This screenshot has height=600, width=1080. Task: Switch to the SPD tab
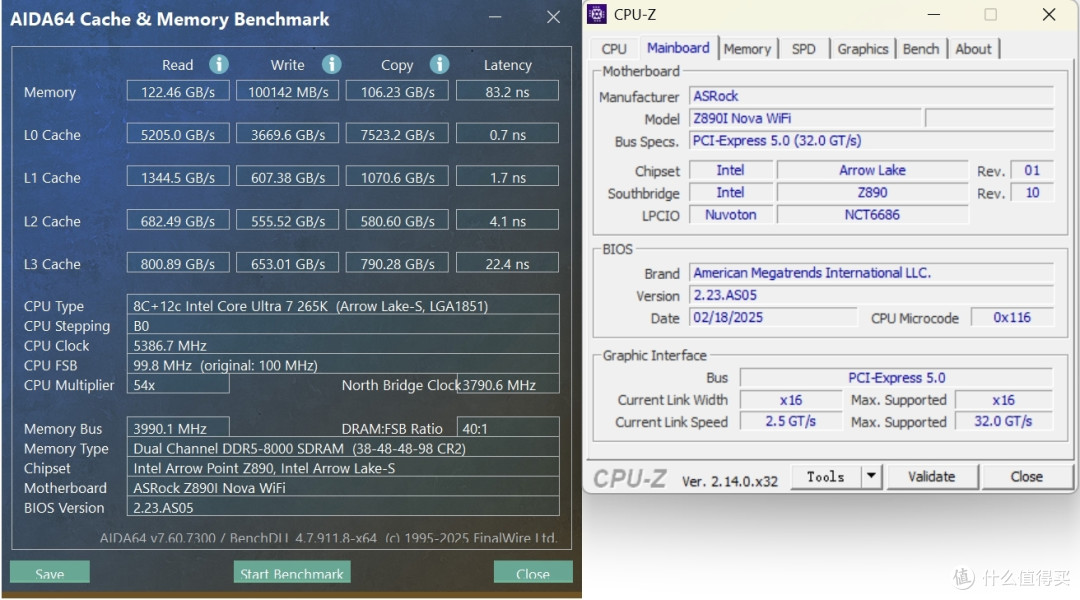coord(803,49)
